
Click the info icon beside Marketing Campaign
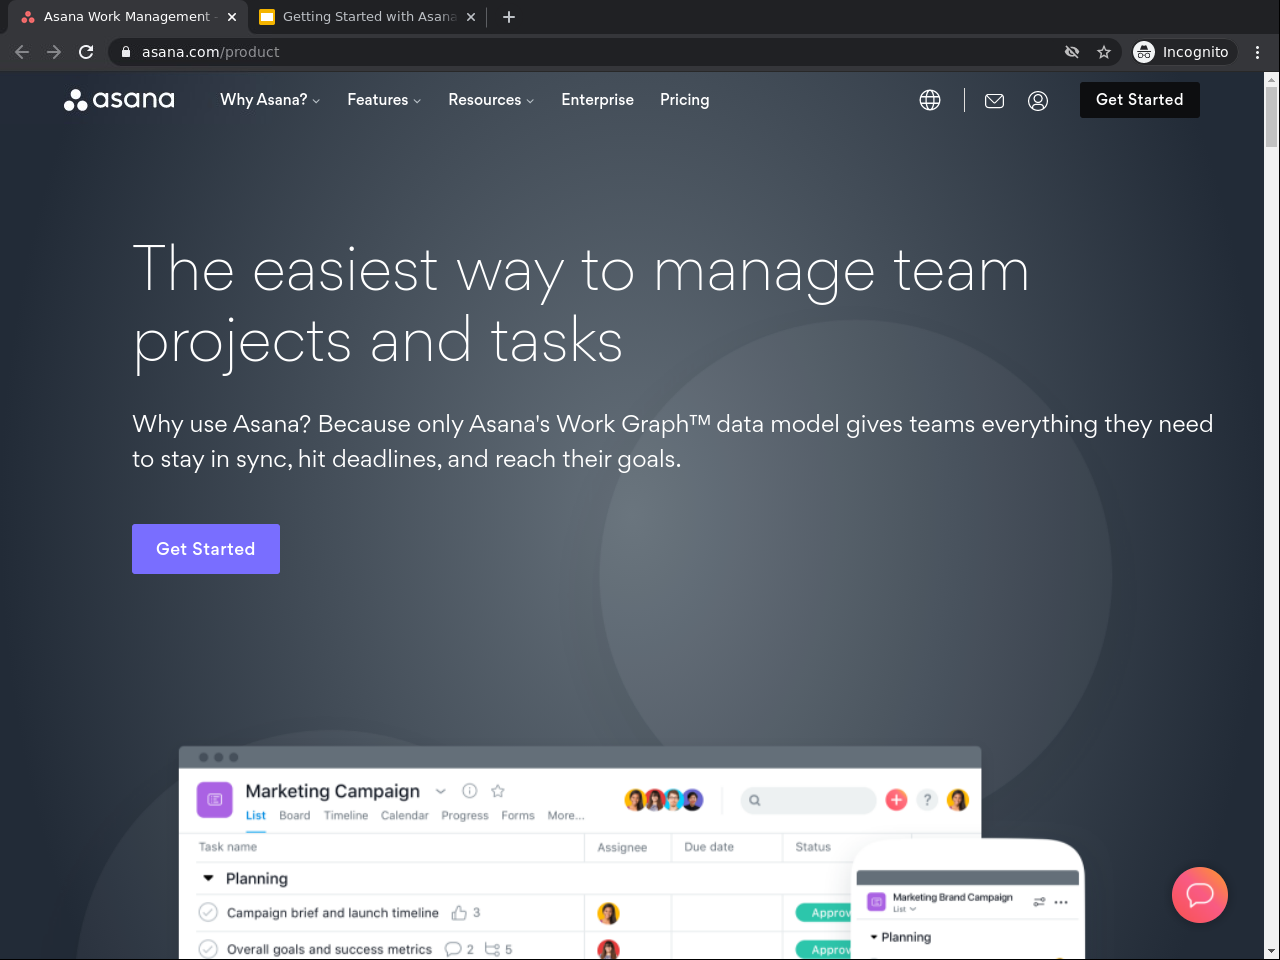tap(469, 790)
